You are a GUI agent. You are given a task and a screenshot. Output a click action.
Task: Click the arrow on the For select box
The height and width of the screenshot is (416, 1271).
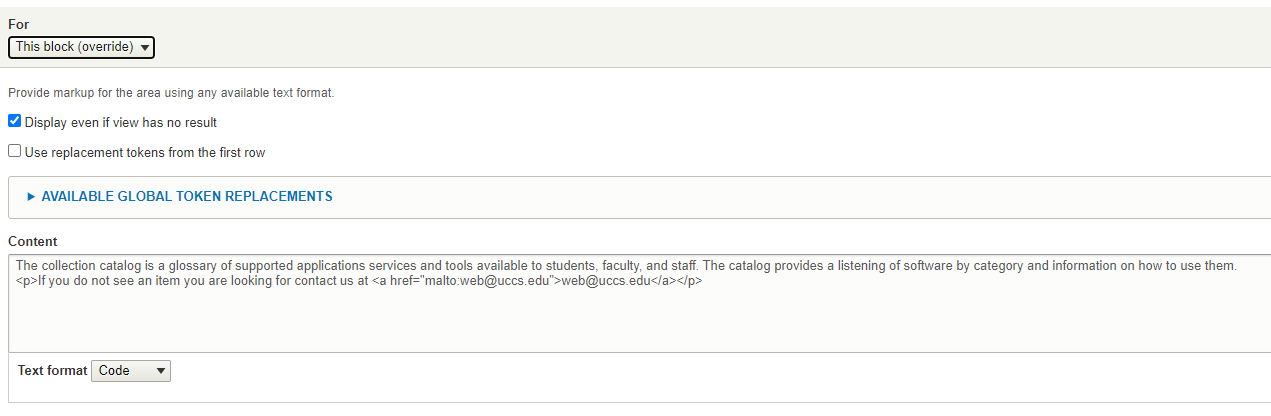coord(145,47)
